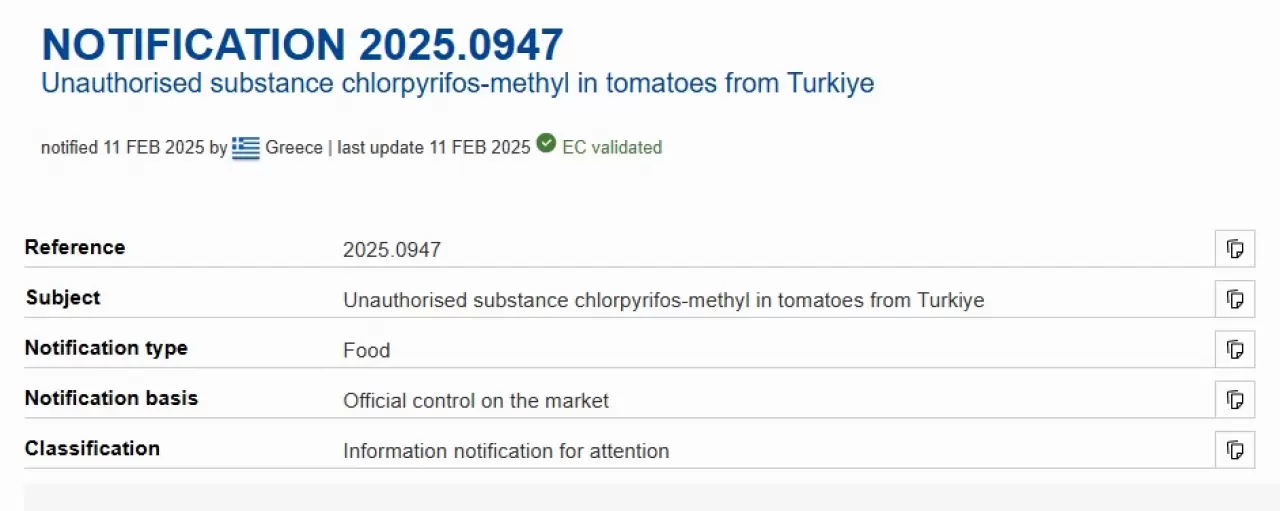The image size is (1280, 511).
Task: Select the Notification type label
Action: [106, 348]
